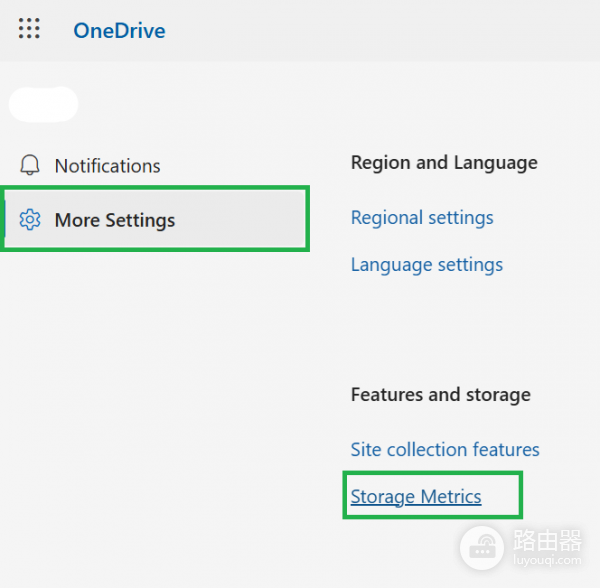Click the OneDrive header link
This screenshot has height=588, width=600.
click(x=119, y=31)
